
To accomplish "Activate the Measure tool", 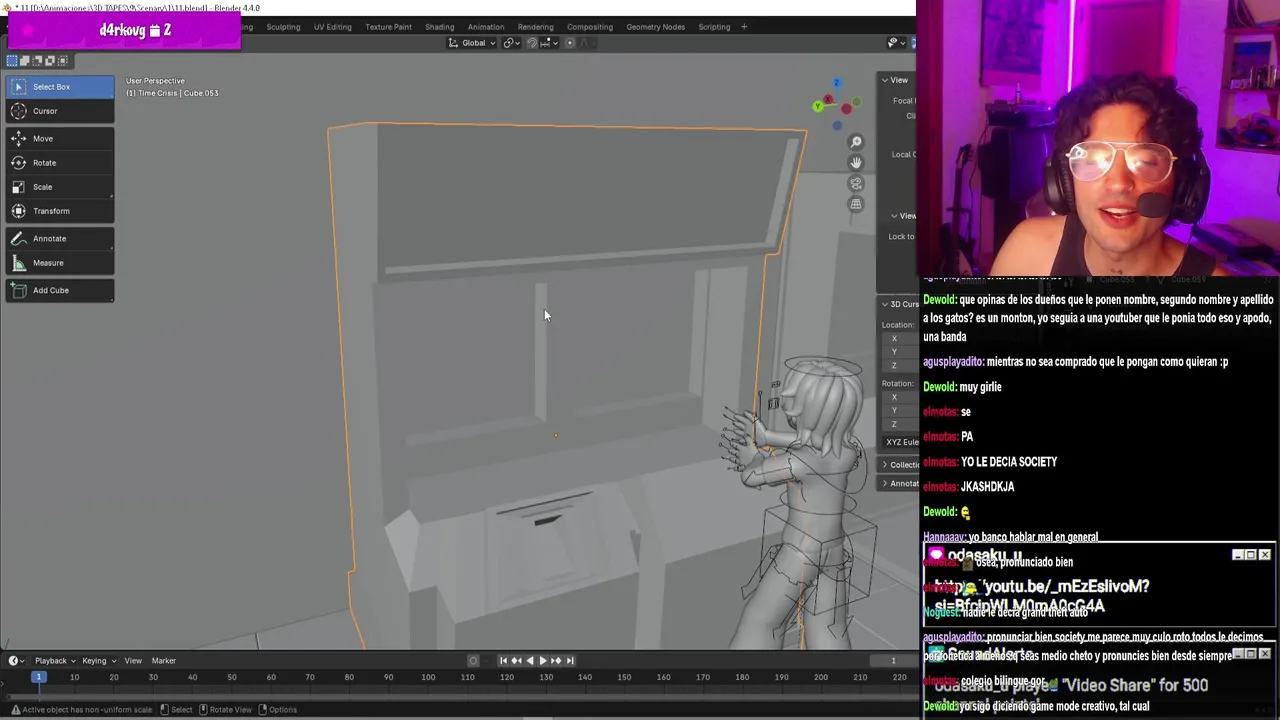I will tap(60, 263).
